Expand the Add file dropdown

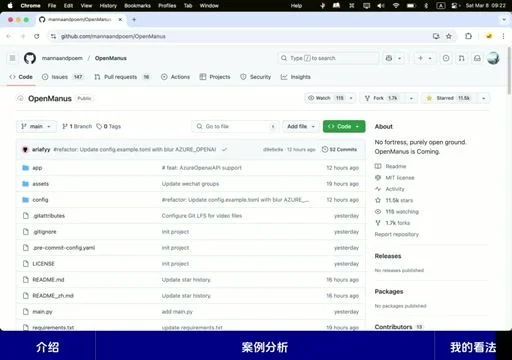point(301,126)
